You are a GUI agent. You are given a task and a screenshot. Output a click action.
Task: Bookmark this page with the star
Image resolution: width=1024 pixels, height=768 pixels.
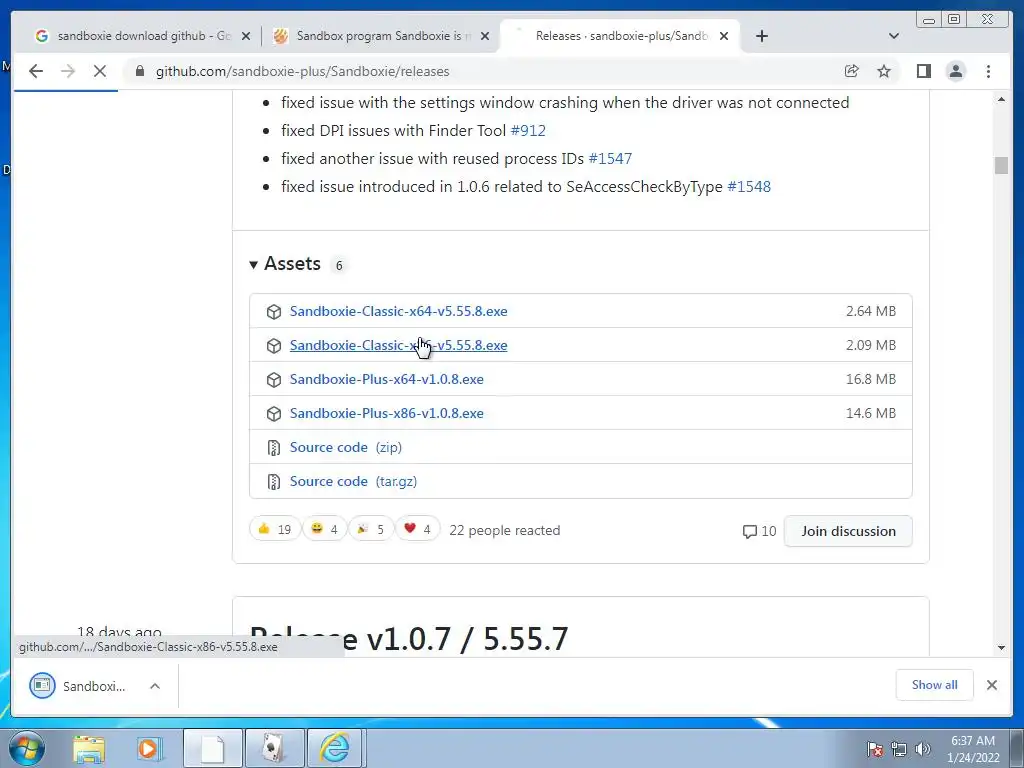(884, 71)
